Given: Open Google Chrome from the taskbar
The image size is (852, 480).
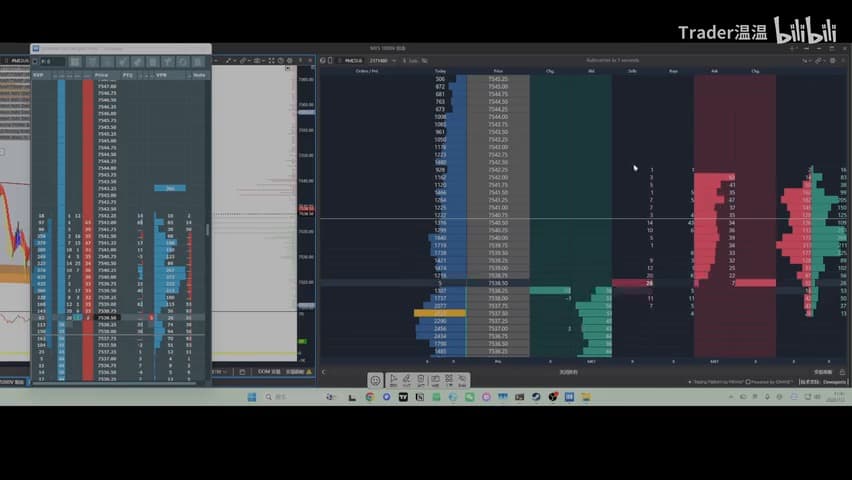Looking at the screenshot, I should tap(370, 397).
